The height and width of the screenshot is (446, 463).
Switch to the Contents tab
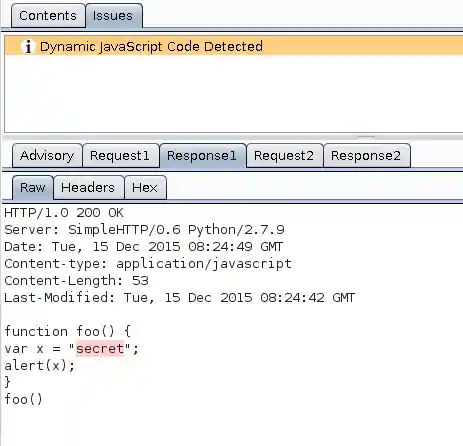coord(48,16)
